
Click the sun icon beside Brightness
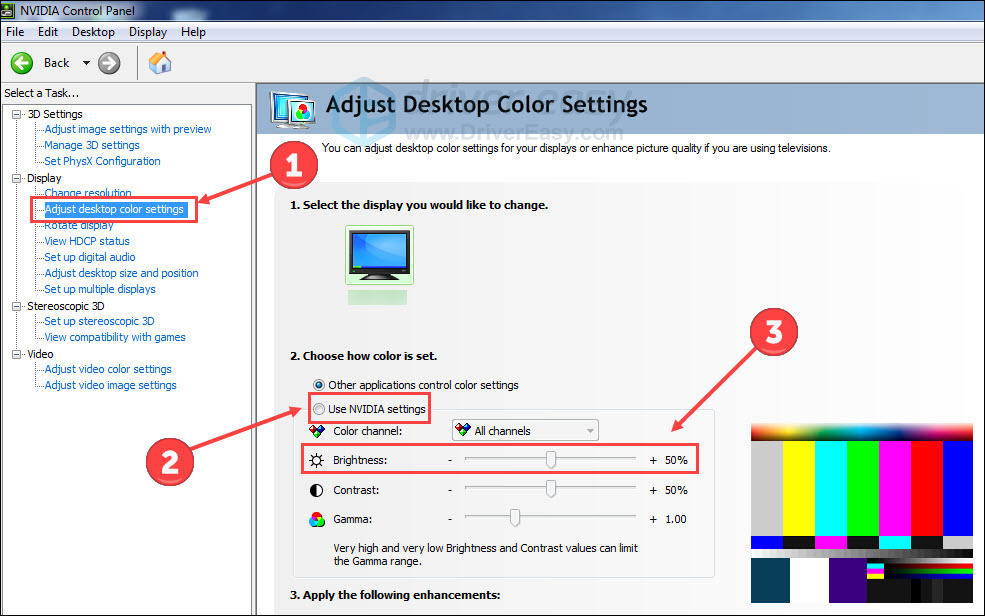tap(316, 460)
